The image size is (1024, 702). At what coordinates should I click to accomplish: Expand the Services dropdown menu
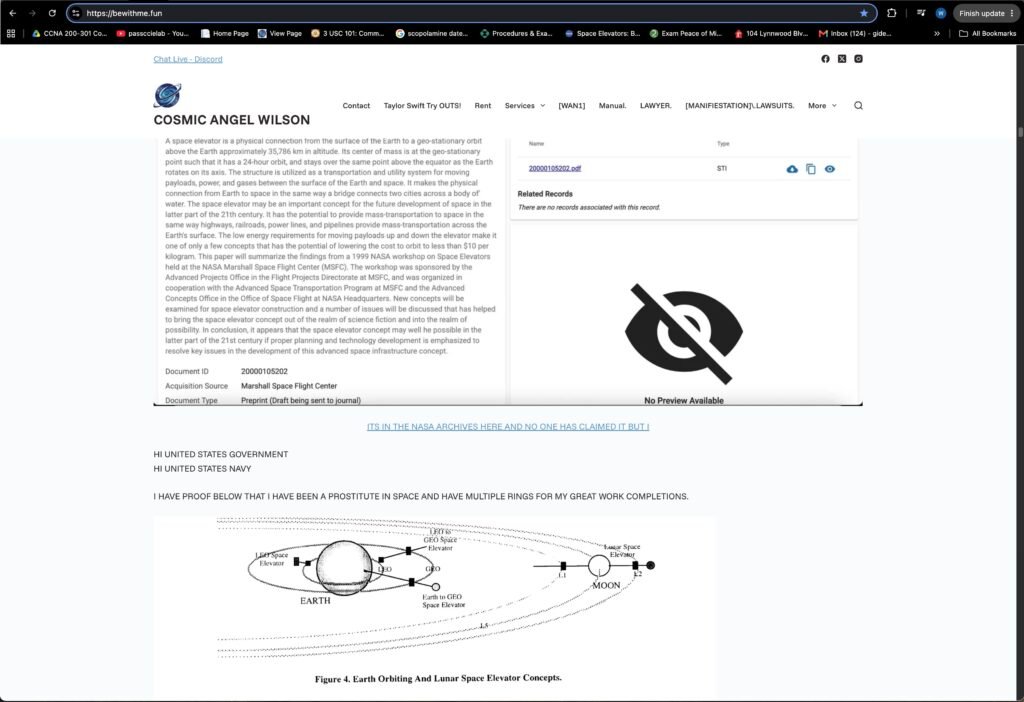coord(525,106)
